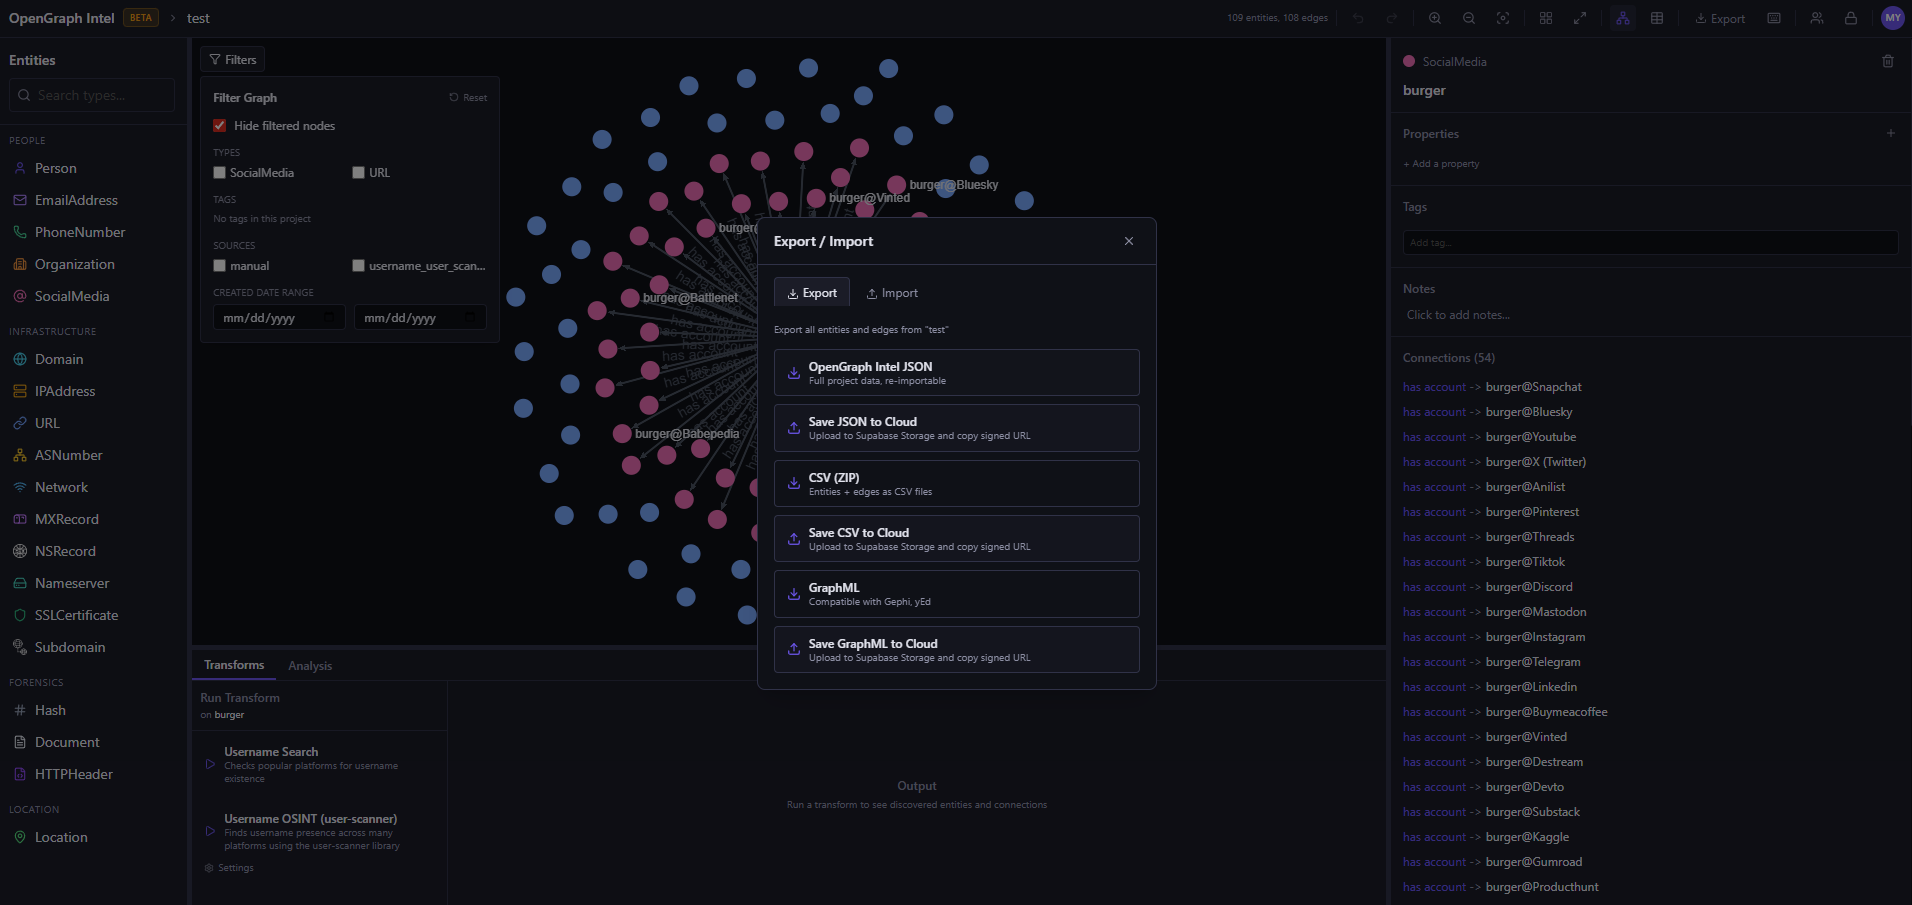This screenshot has width=1912, height=905.
Task: Click the play icon for Username Search
Action: click(210, 764)
